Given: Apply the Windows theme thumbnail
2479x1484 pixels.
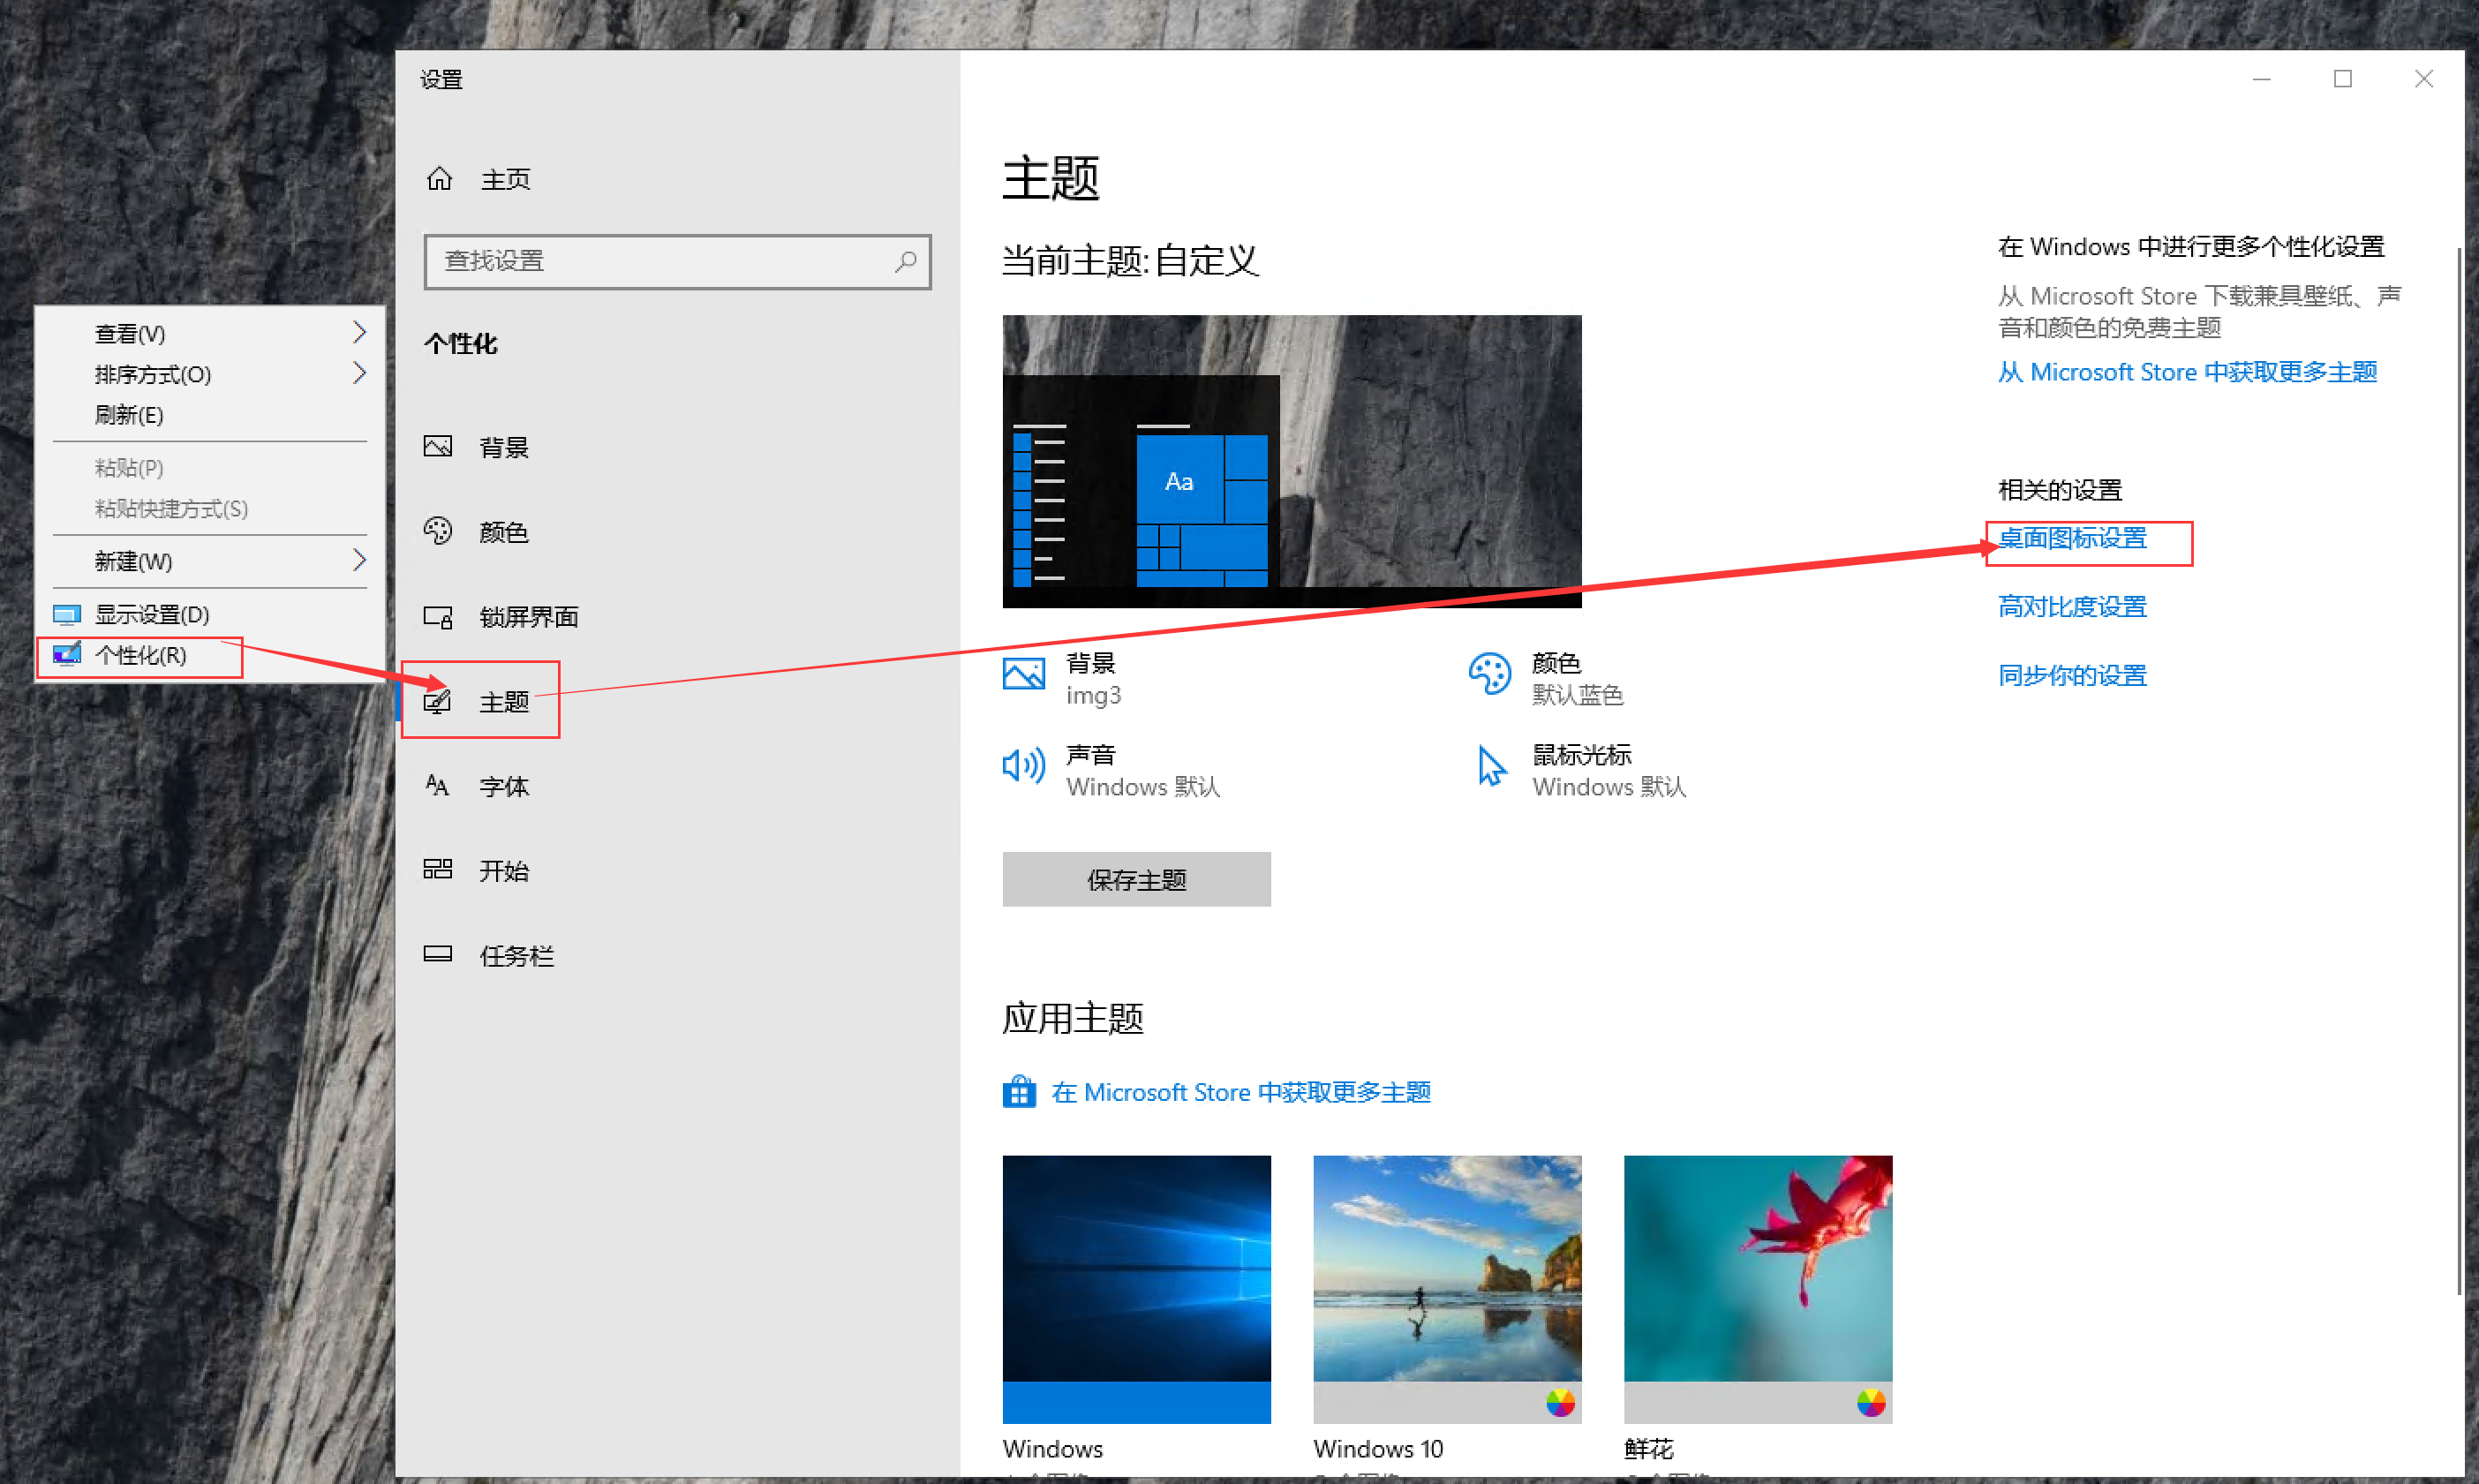Looking at the screenshot, I should (1136, 1289).
